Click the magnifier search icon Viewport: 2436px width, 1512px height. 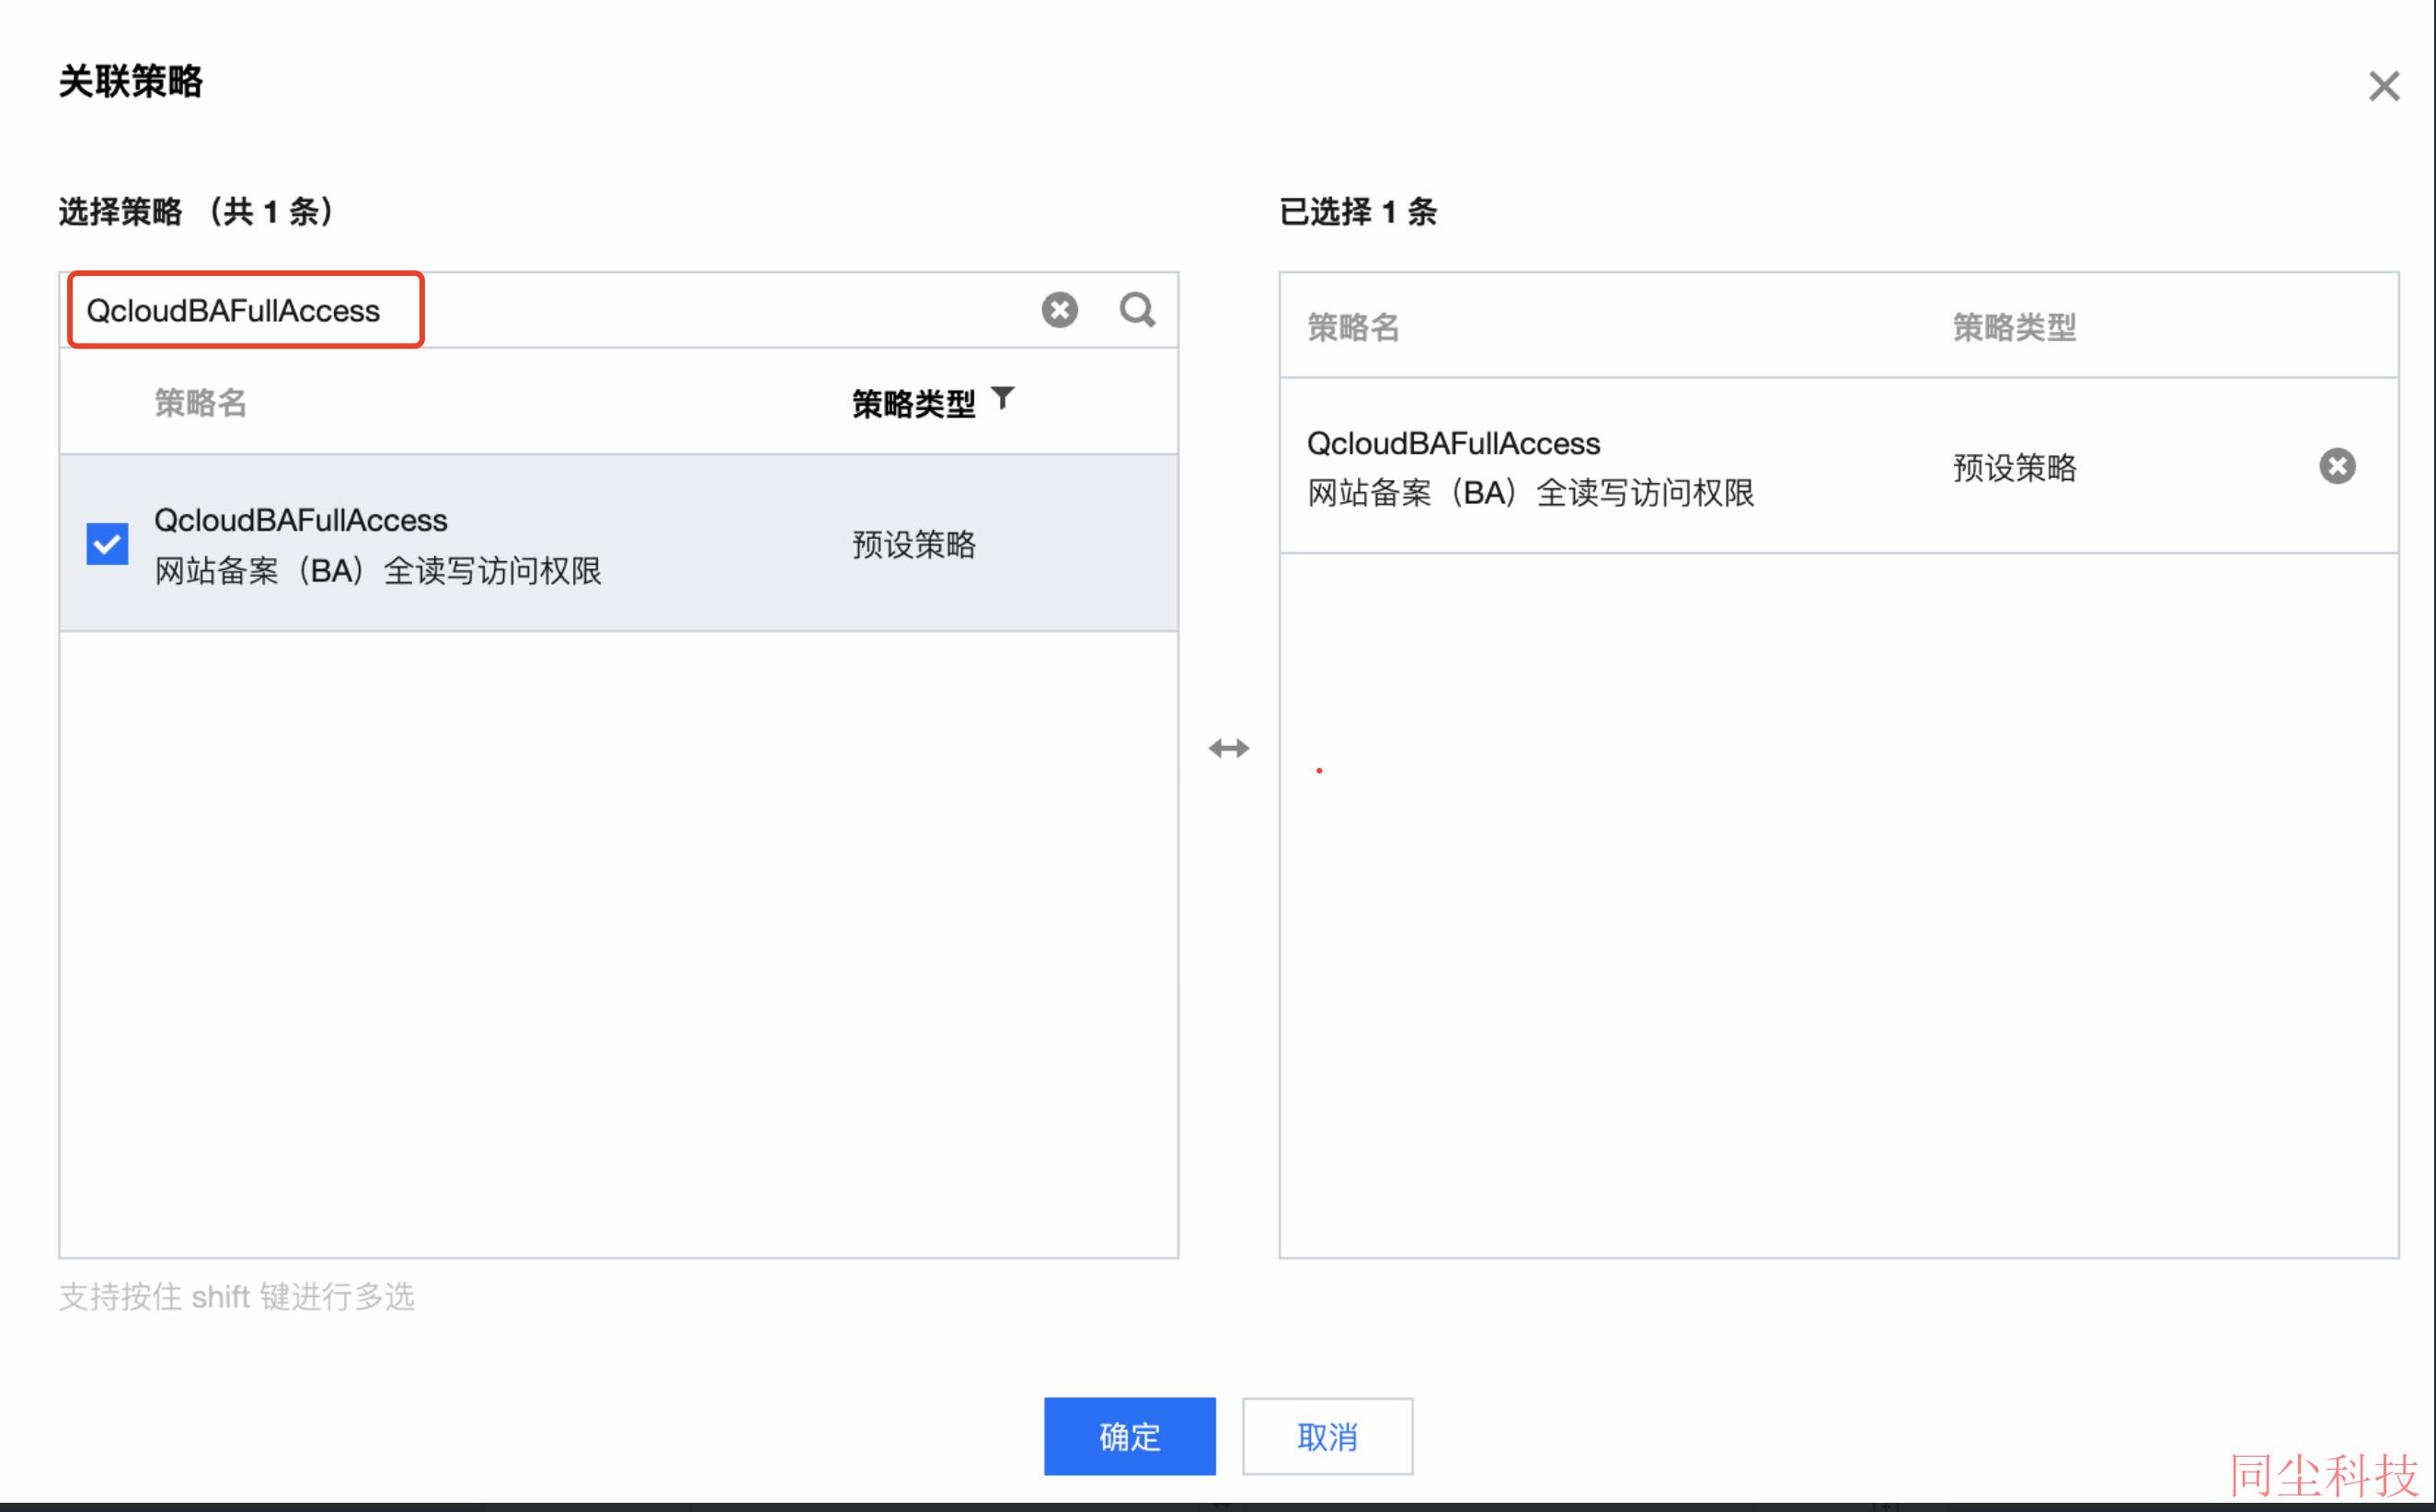[x=1137, y=310]
